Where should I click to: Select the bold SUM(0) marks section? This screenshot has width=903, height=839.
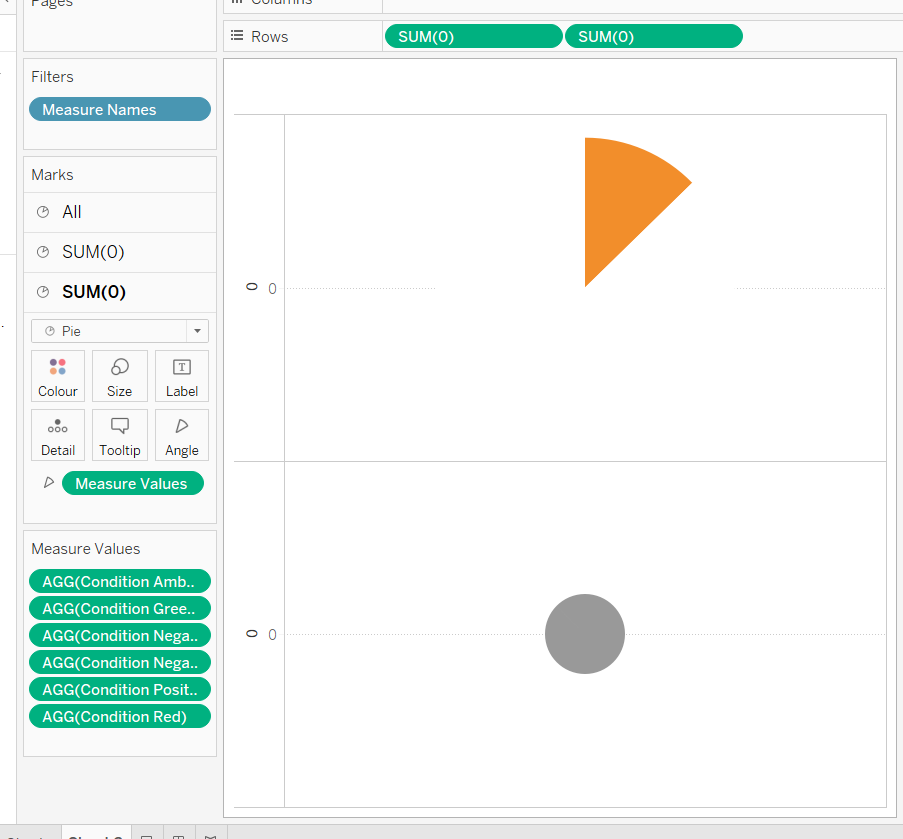pyautogui.click(x=93, y=292)
